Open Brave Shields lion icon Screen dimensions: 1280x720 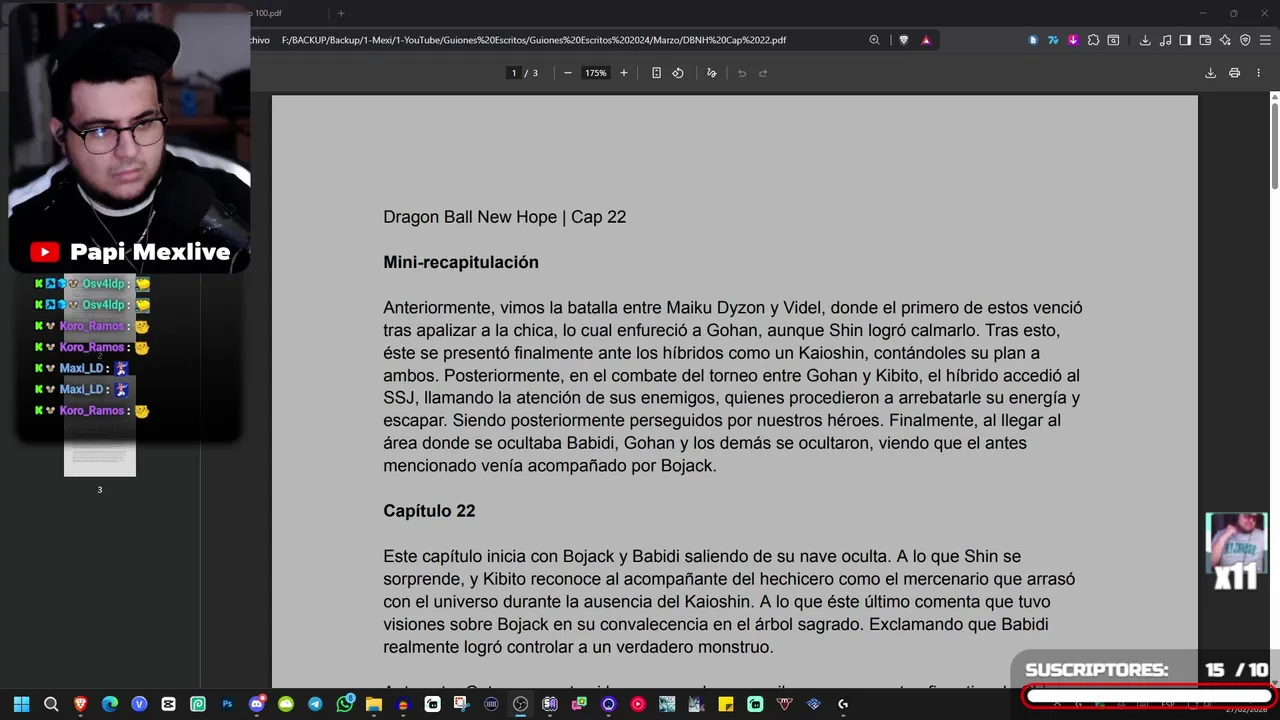coord(904,40)
